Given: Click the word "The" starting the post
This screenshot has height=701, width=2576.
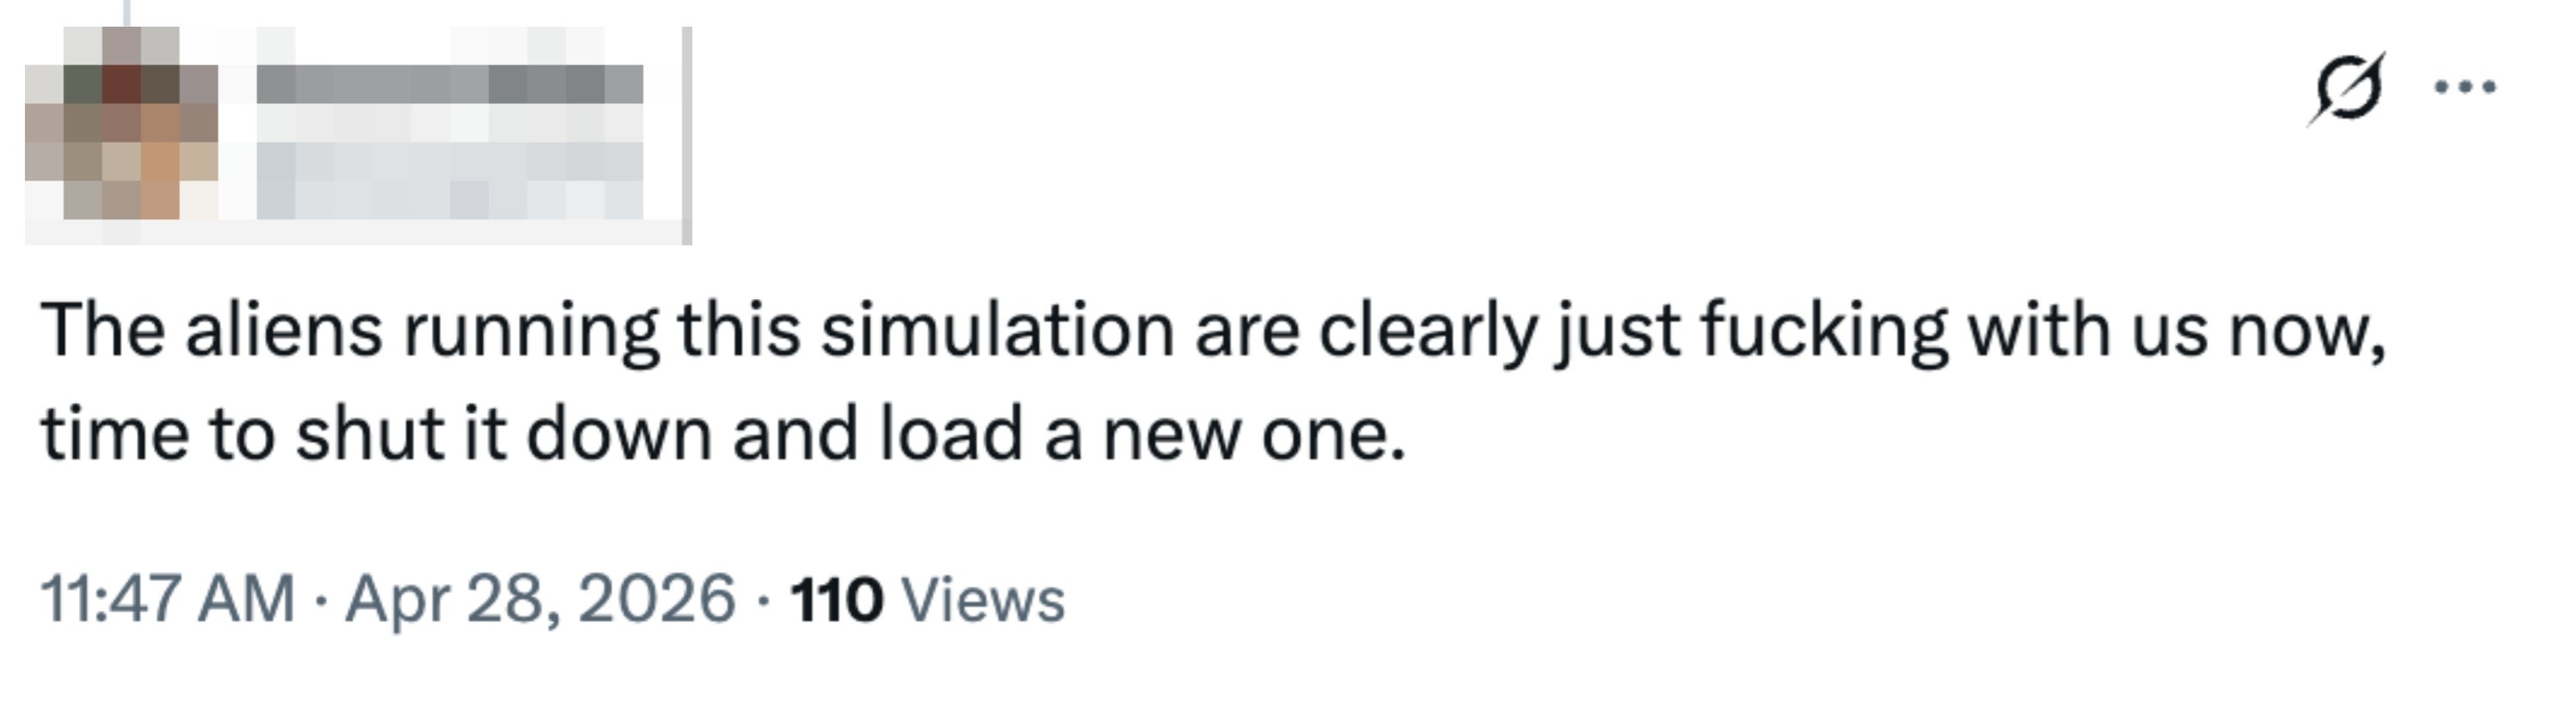Looking at the screenshot, I should tap(102, 330).
